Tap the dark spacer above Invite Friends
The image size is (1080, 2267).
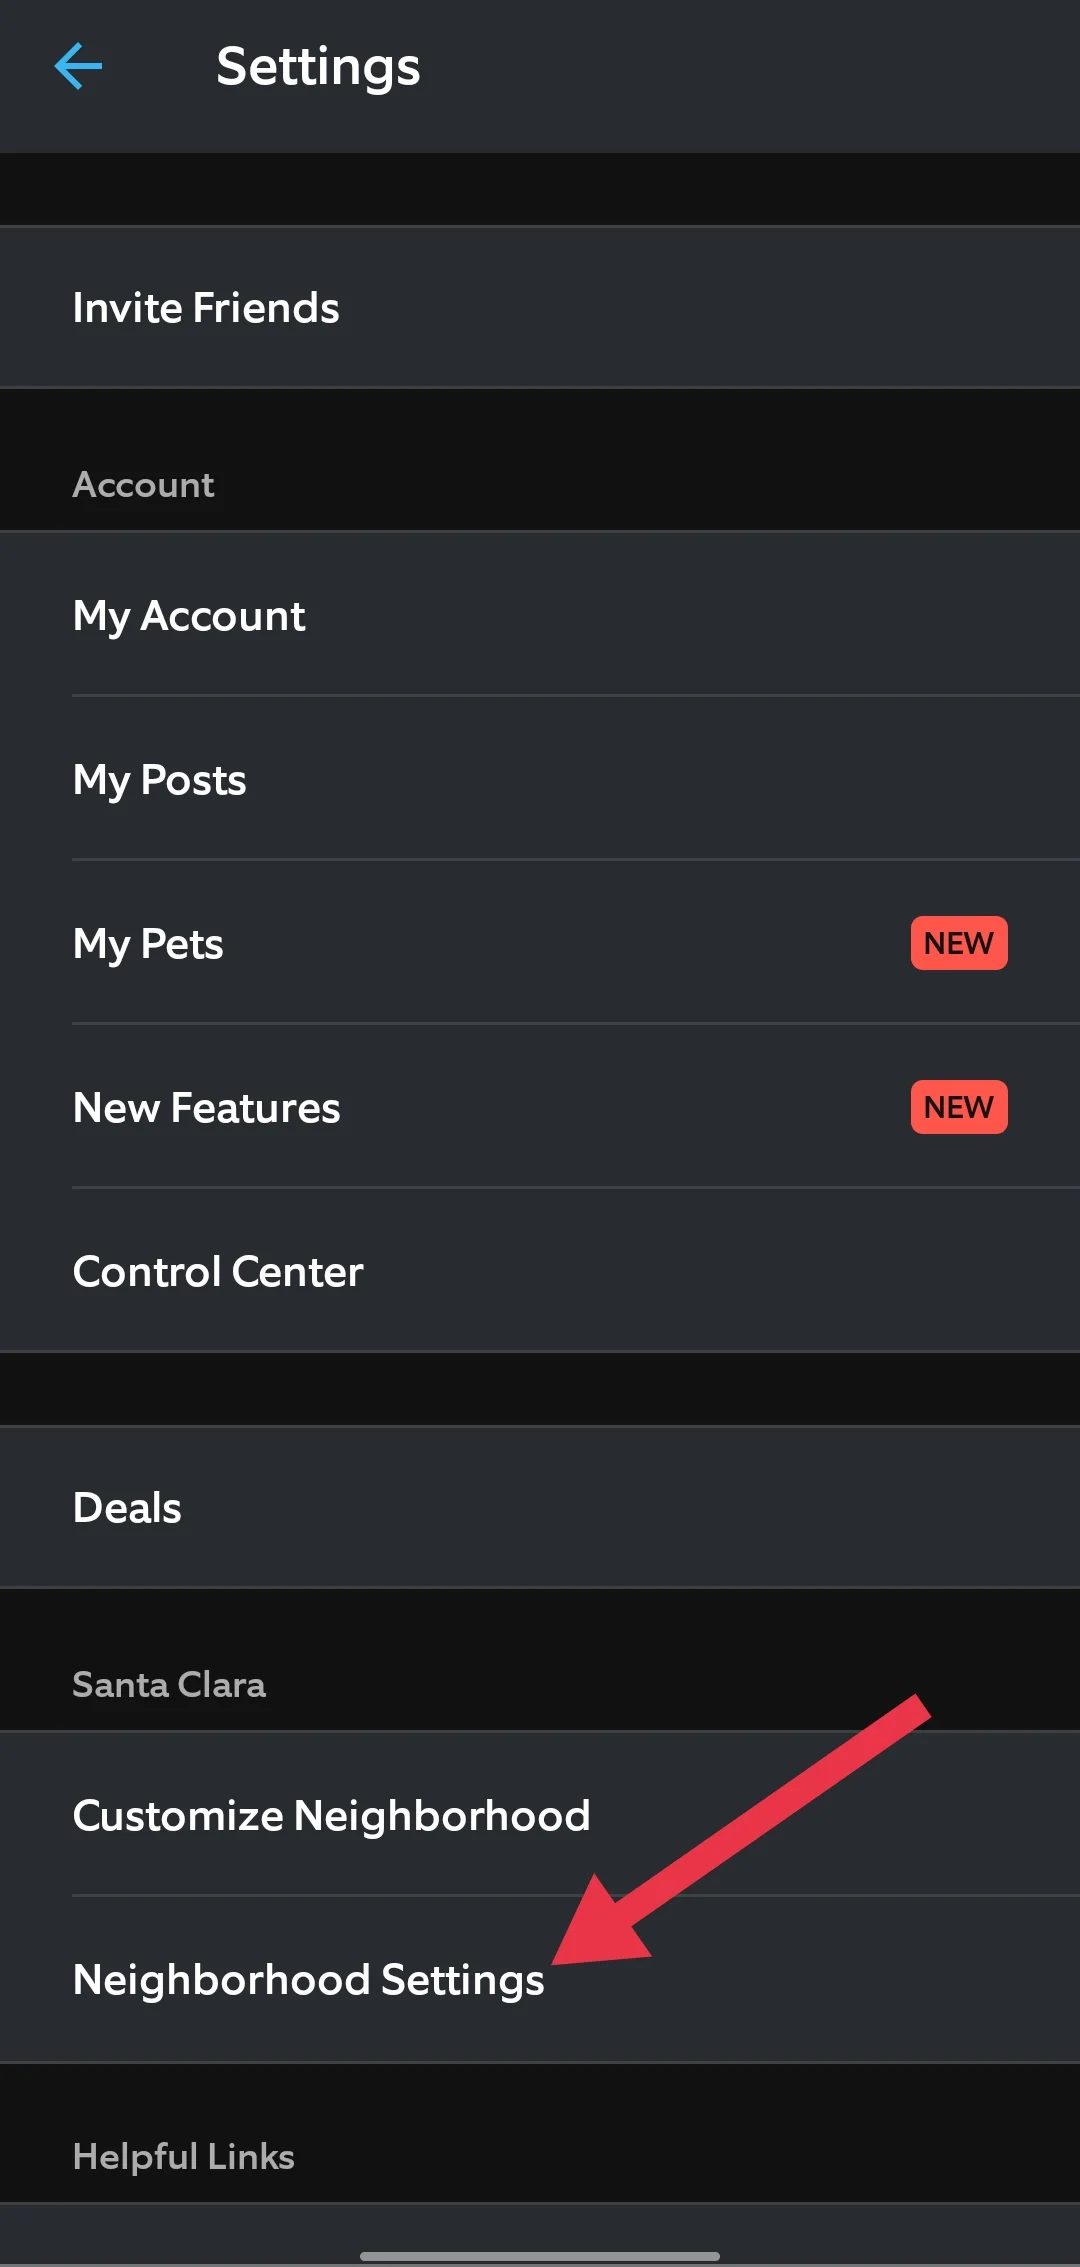coord(540,190)
